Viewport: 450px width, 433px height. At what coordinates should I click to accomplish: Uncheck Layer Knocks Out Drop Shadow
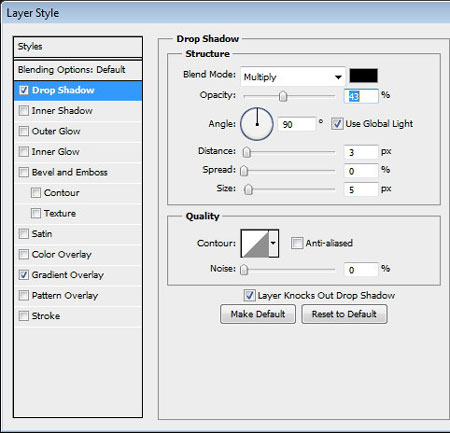coord(249,295)
